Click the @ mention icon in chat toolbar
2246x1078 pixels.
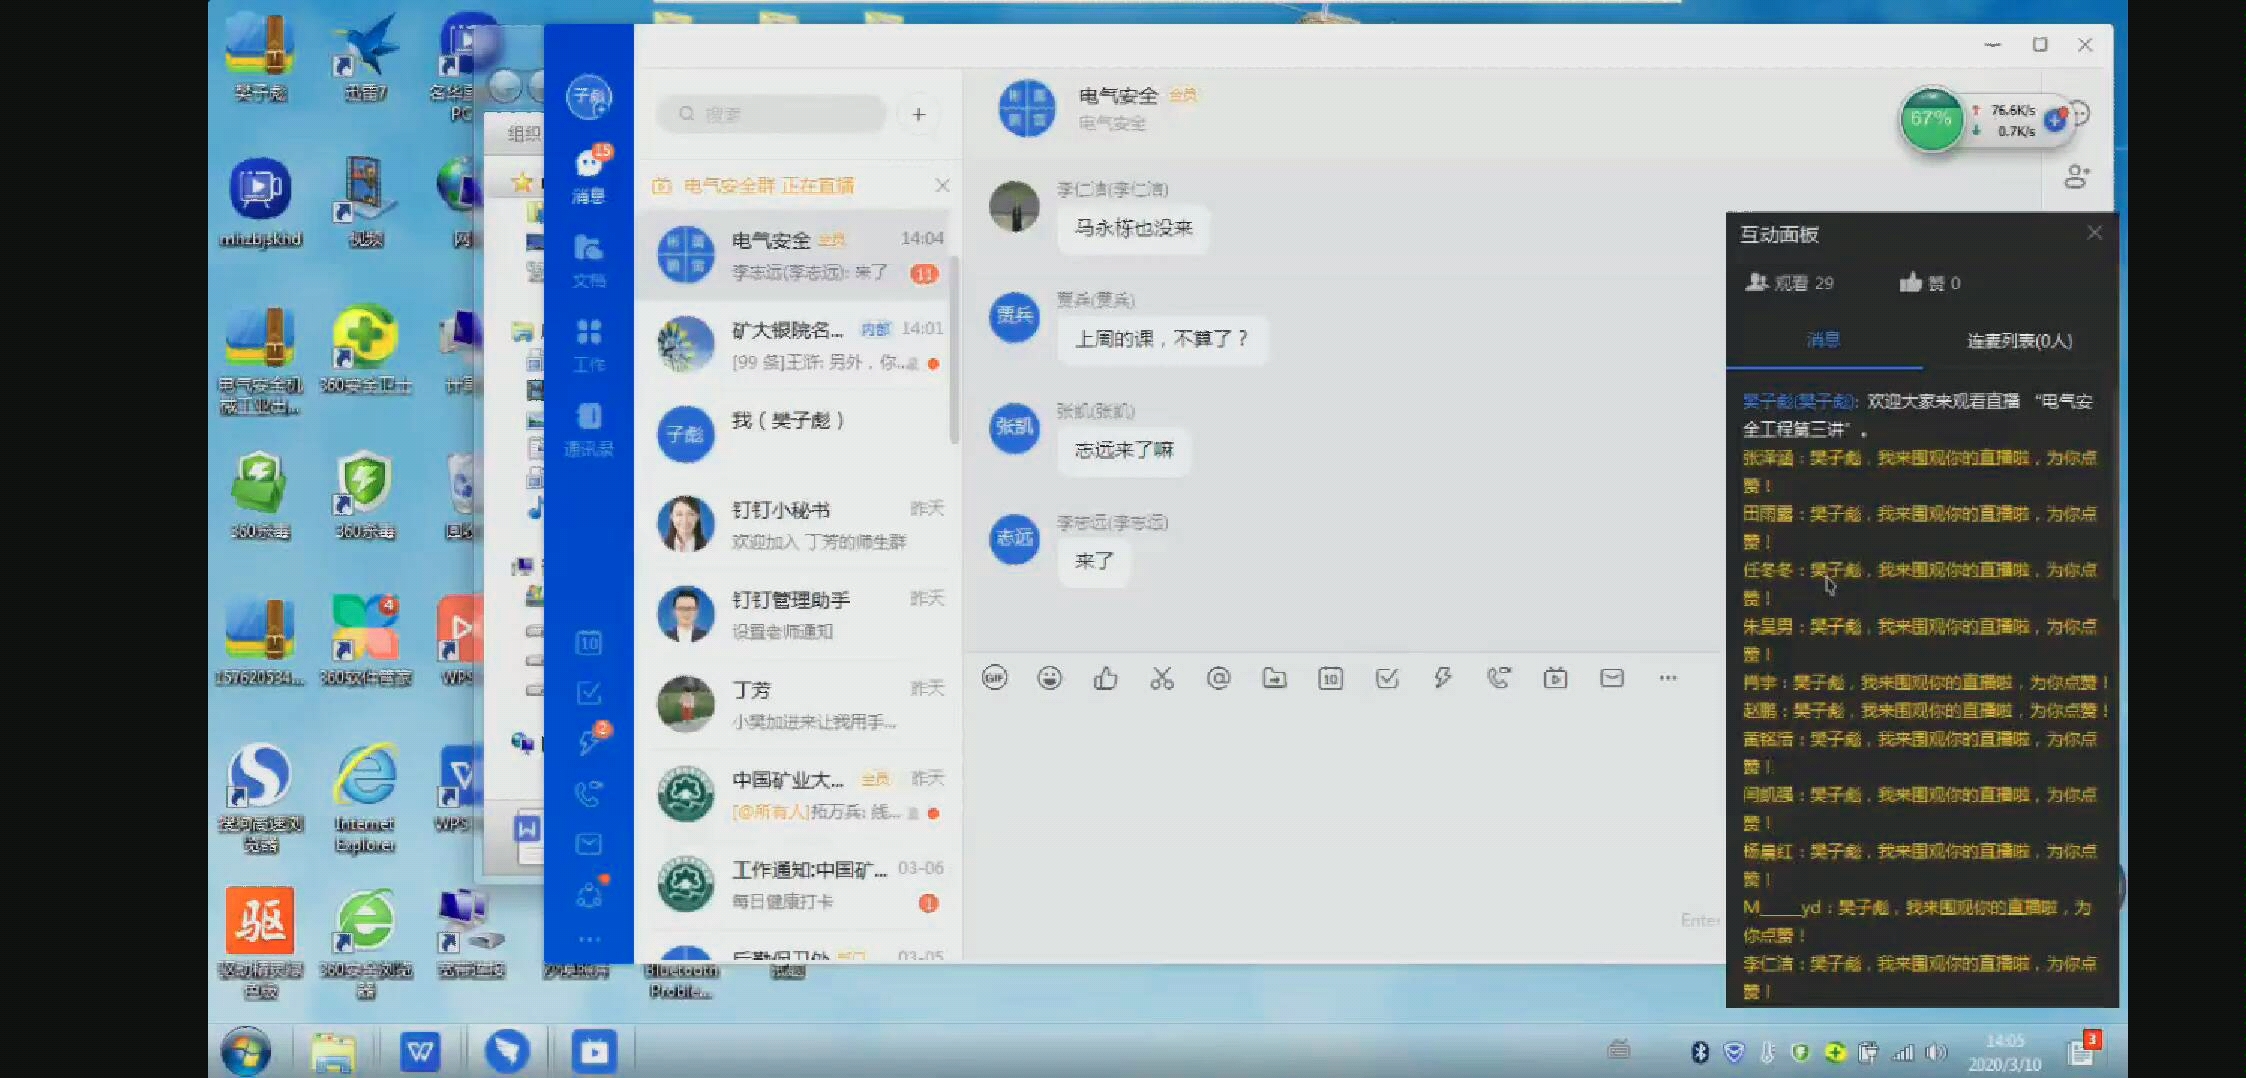point(1218,678)
